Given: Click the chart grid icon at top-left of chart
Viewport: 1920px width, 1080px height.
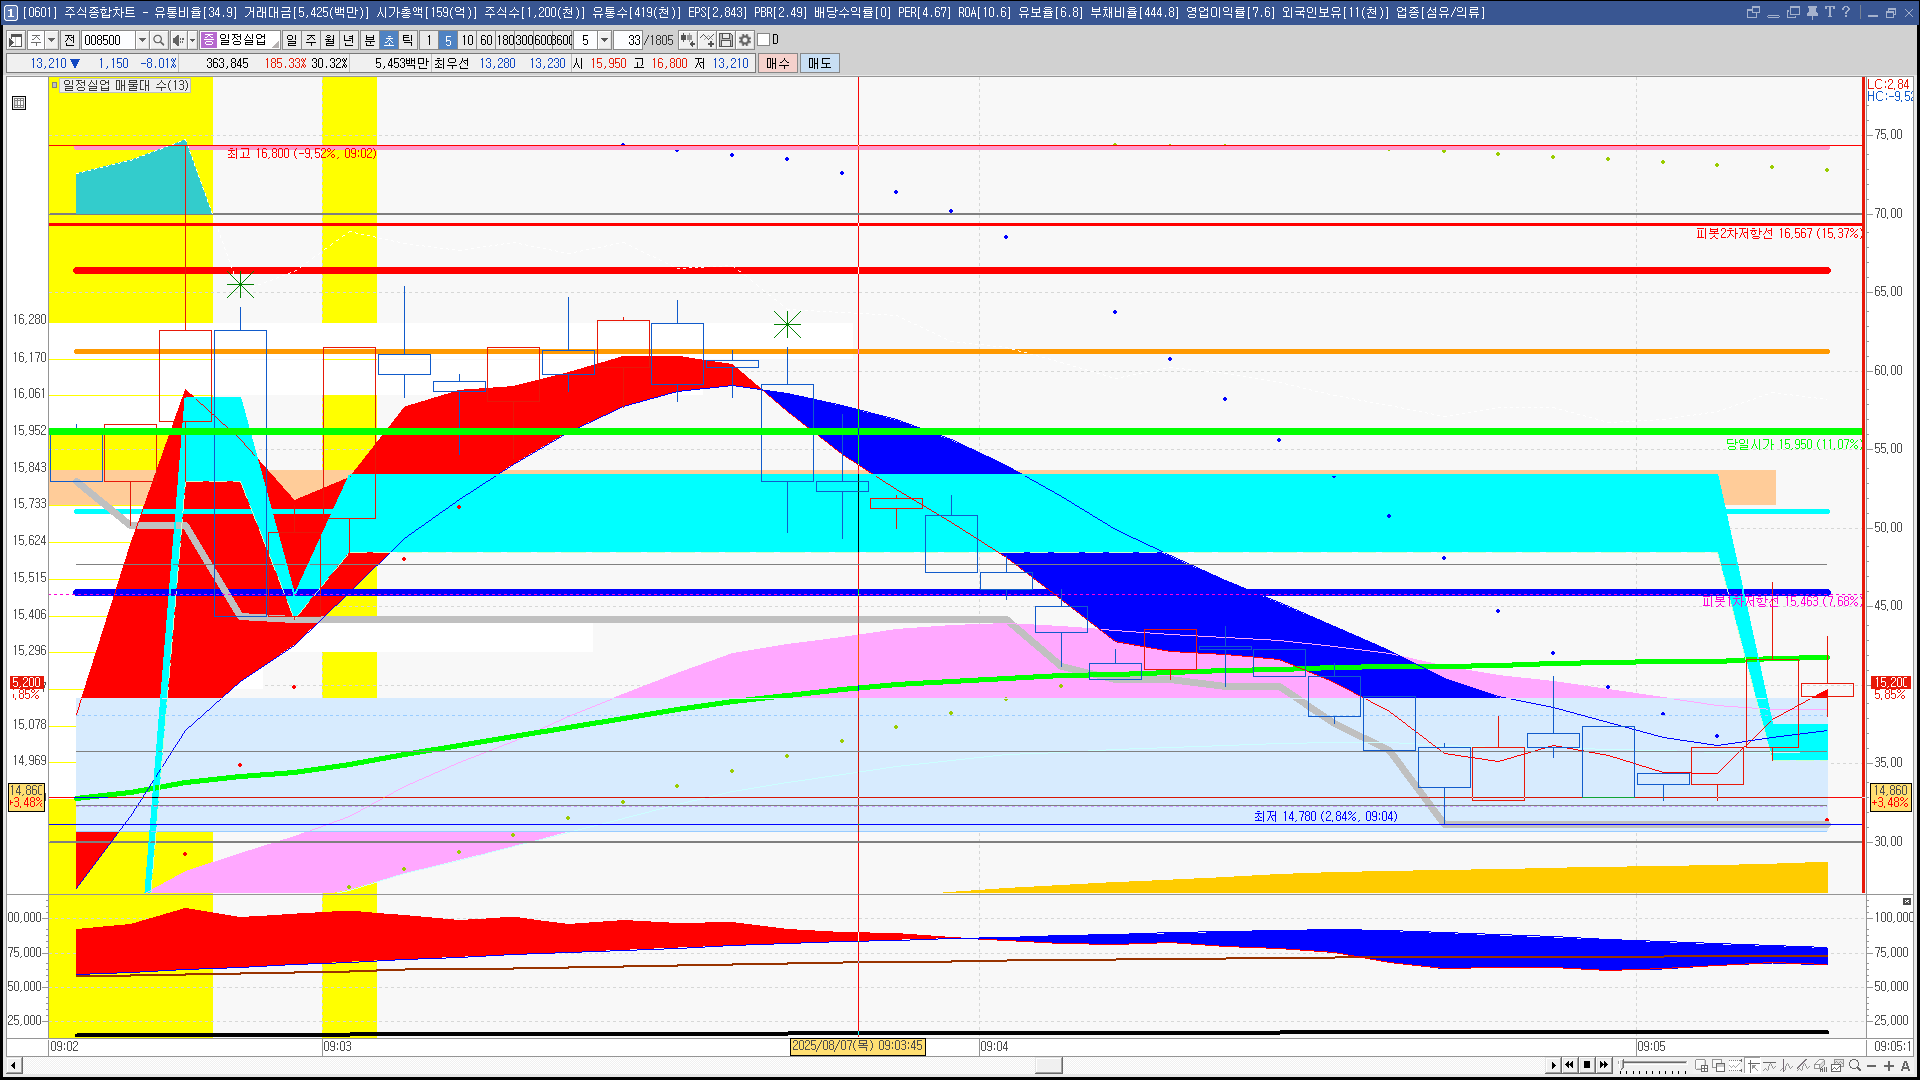Looking at the screenshot, I should [19, 103].
